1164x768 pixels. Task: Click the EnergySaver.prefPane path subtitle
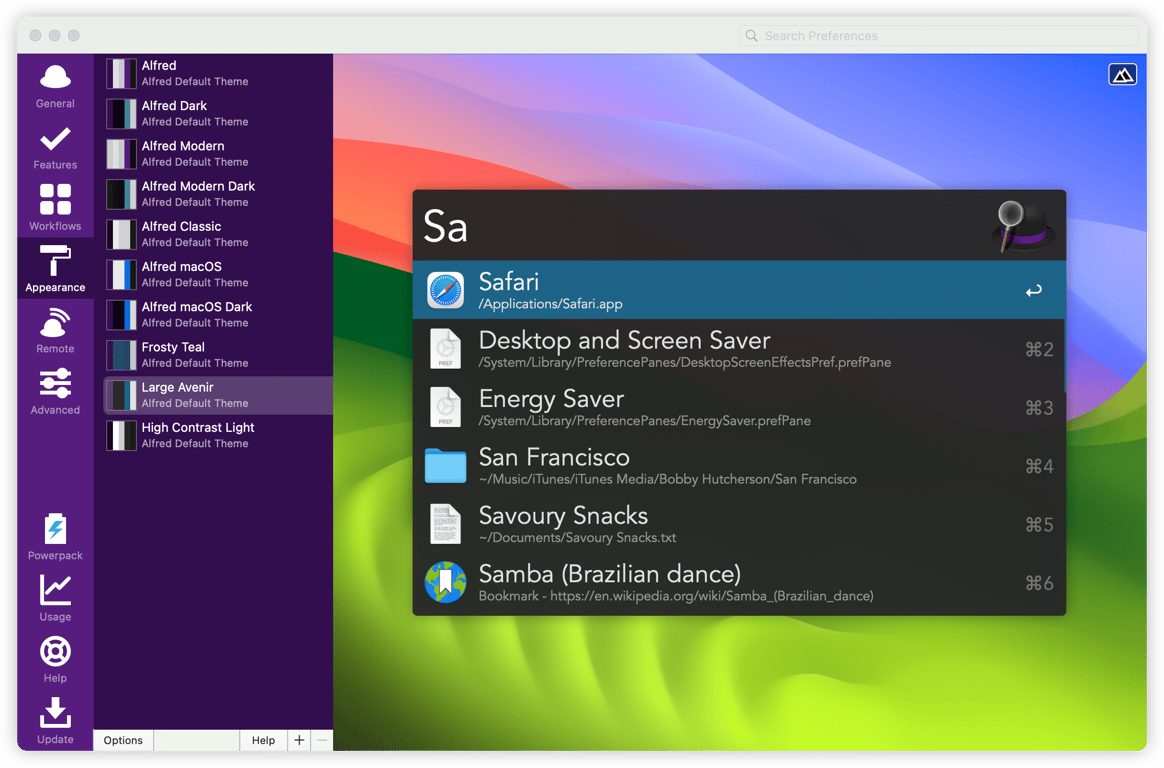coord(645,421)
